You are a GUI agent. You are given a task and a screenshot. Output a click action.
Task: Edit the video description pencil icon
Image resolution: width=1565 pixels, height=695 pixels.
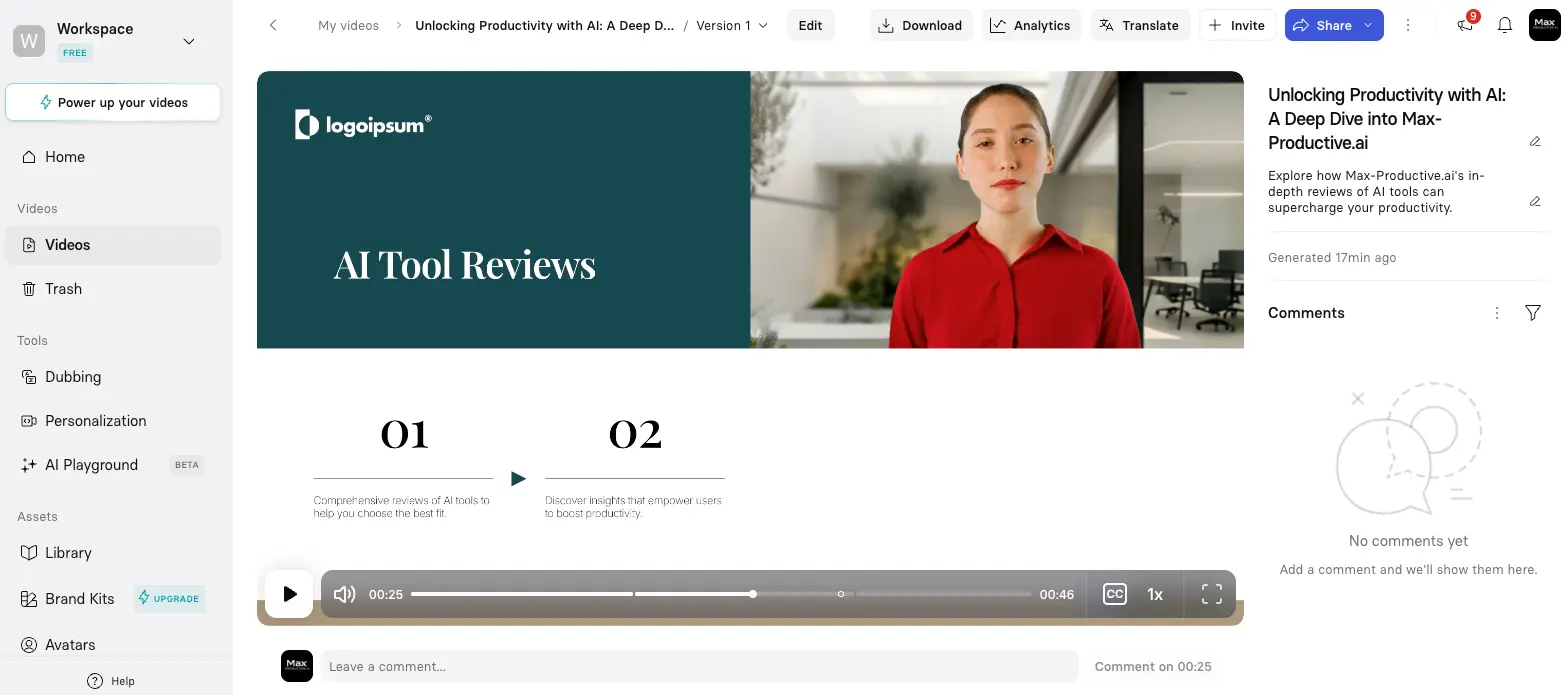pyautogui.click(x=1535, y=201)
